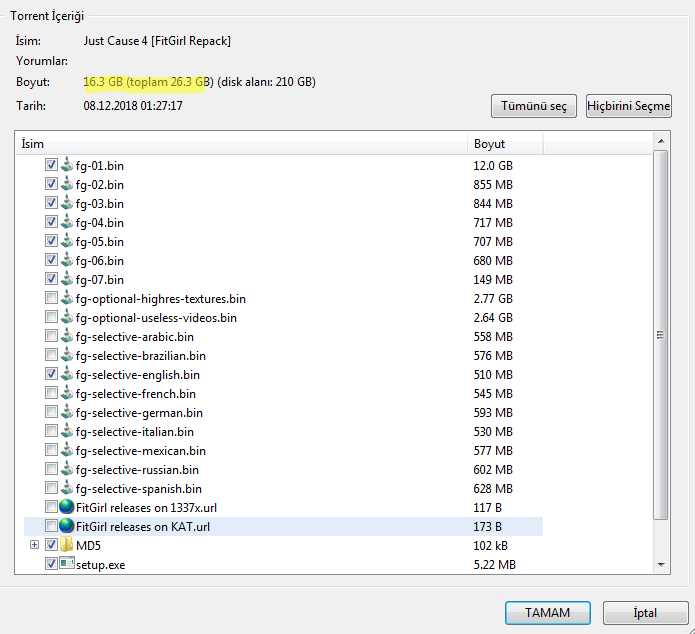Confirm with the TAMAM button

click(x=547, y=613)
